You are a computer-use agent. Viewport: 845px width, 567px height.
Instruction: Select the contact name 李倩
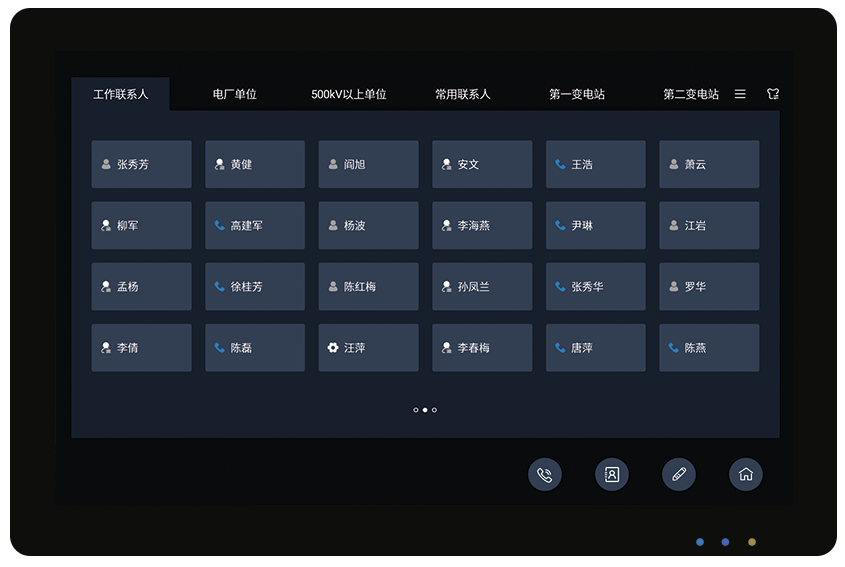128,348
